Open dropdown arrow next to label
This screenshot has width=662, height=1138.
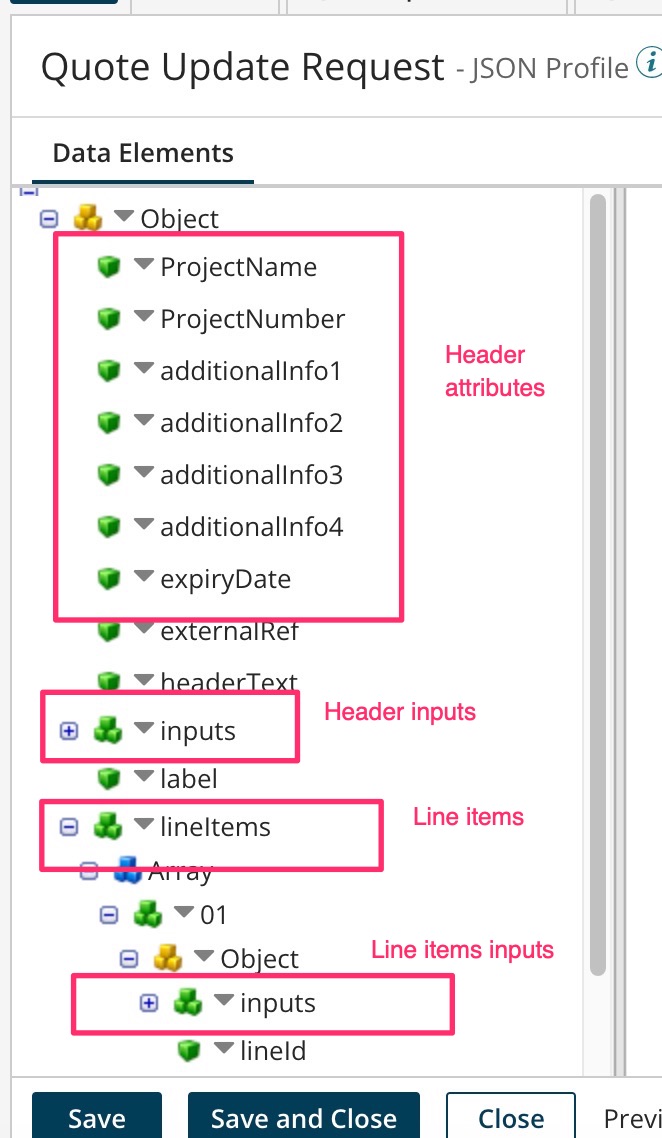click(144, 776)
